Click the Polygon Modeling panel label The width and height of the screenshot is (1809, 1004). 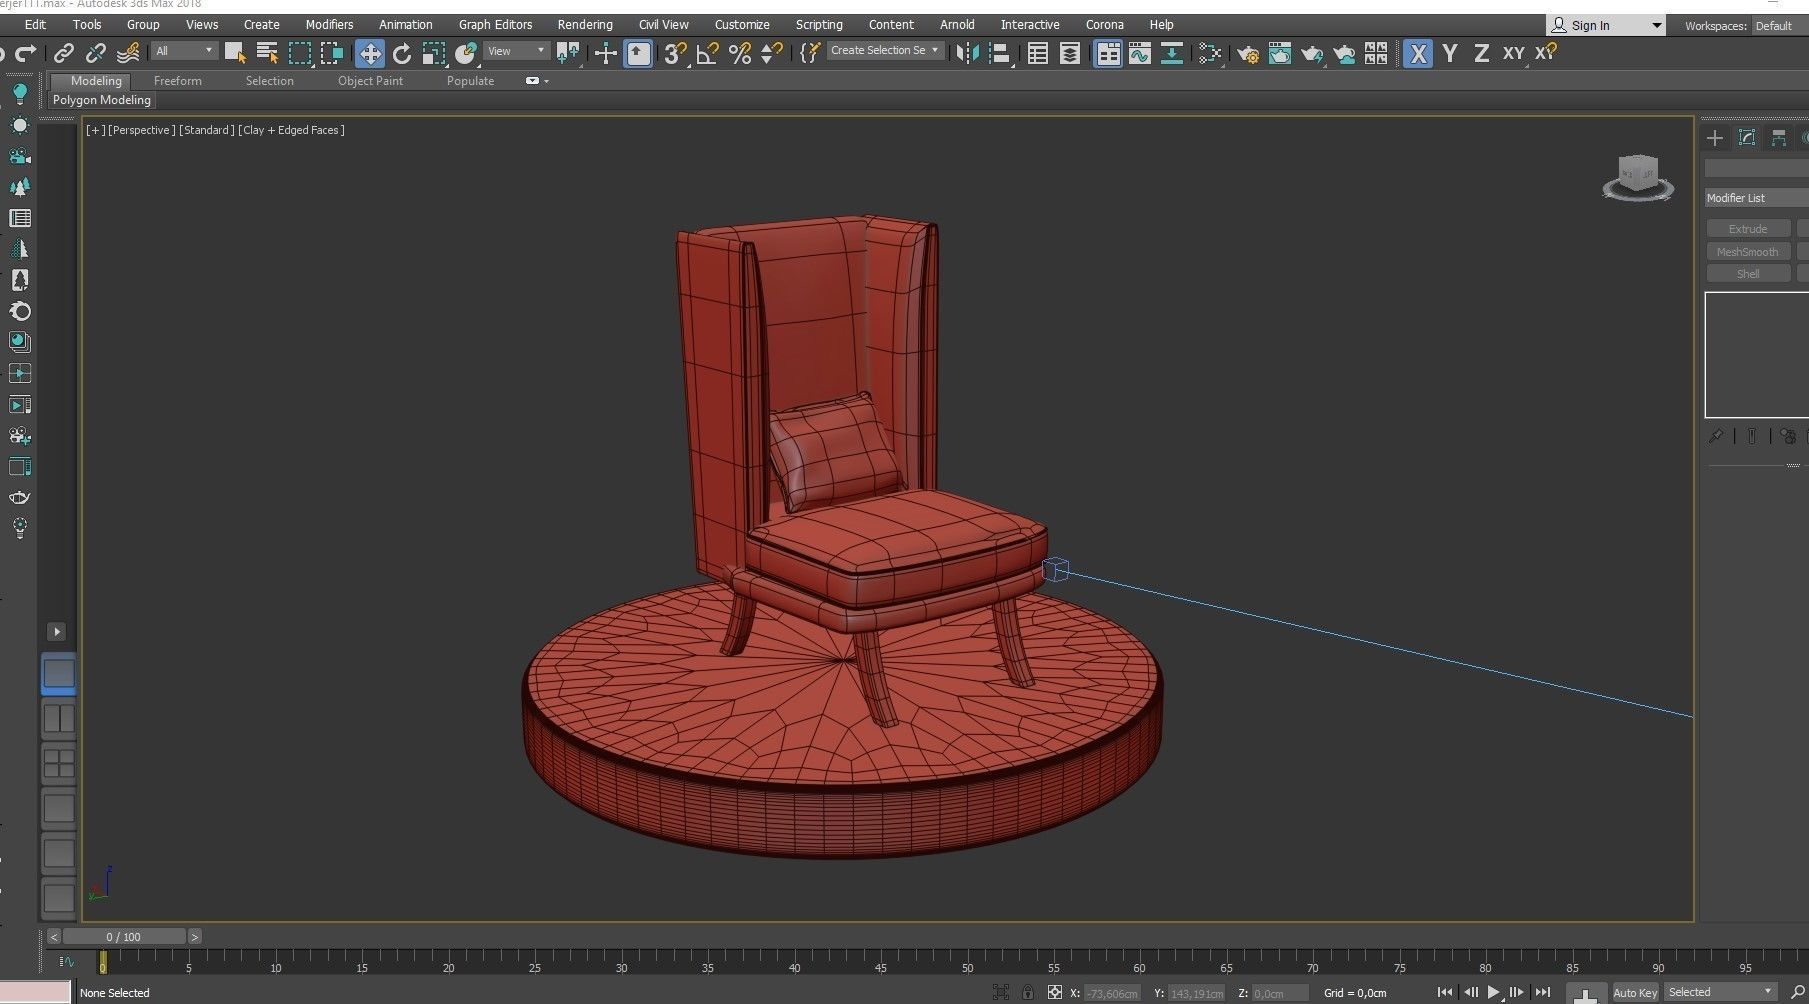click(102, 100)
